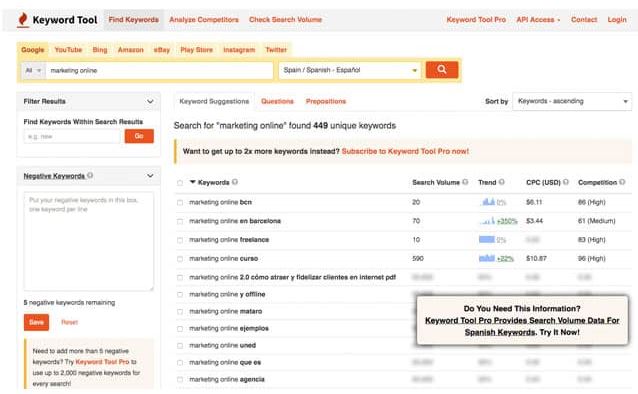638x394 pixels.
Task: Switch to the Prepositions tab
Action: [326, 101]
